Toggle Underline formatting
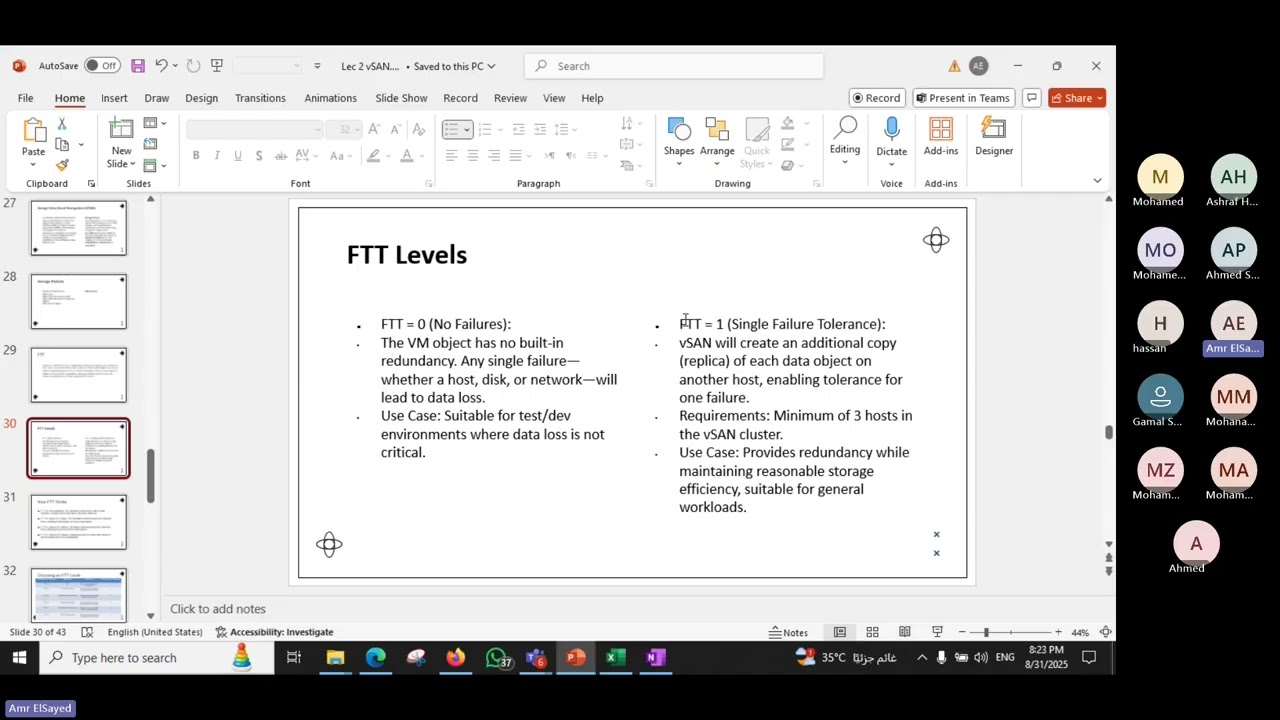1280x720 pixels. point(238,156)
